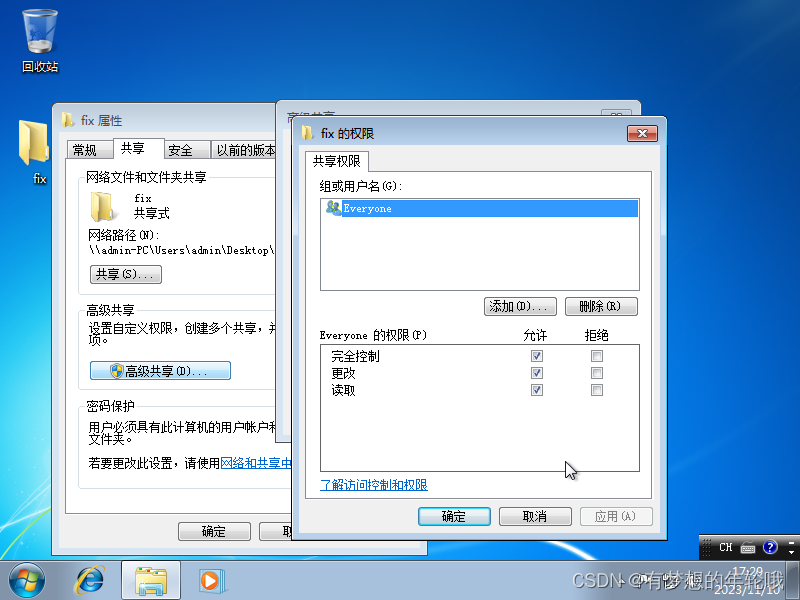The height and width of the screenshot is (600, 800).
Task: Click the Start orb
Action: point(27,580)
